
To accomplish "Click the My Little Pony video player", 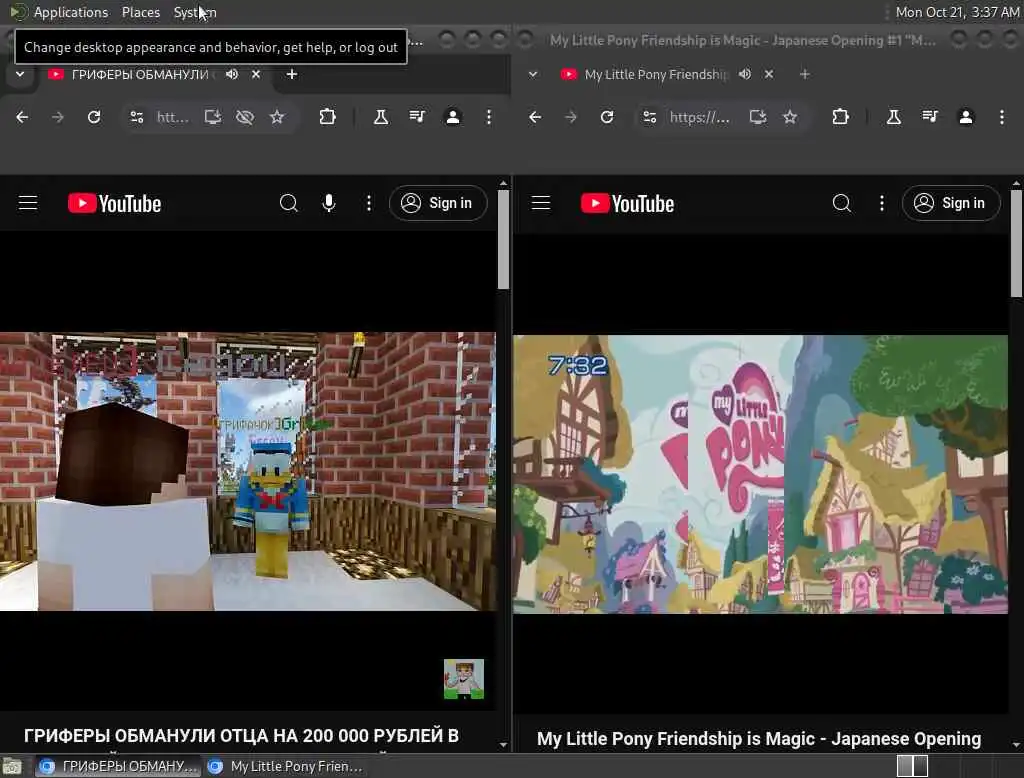I will coord(760,474).
